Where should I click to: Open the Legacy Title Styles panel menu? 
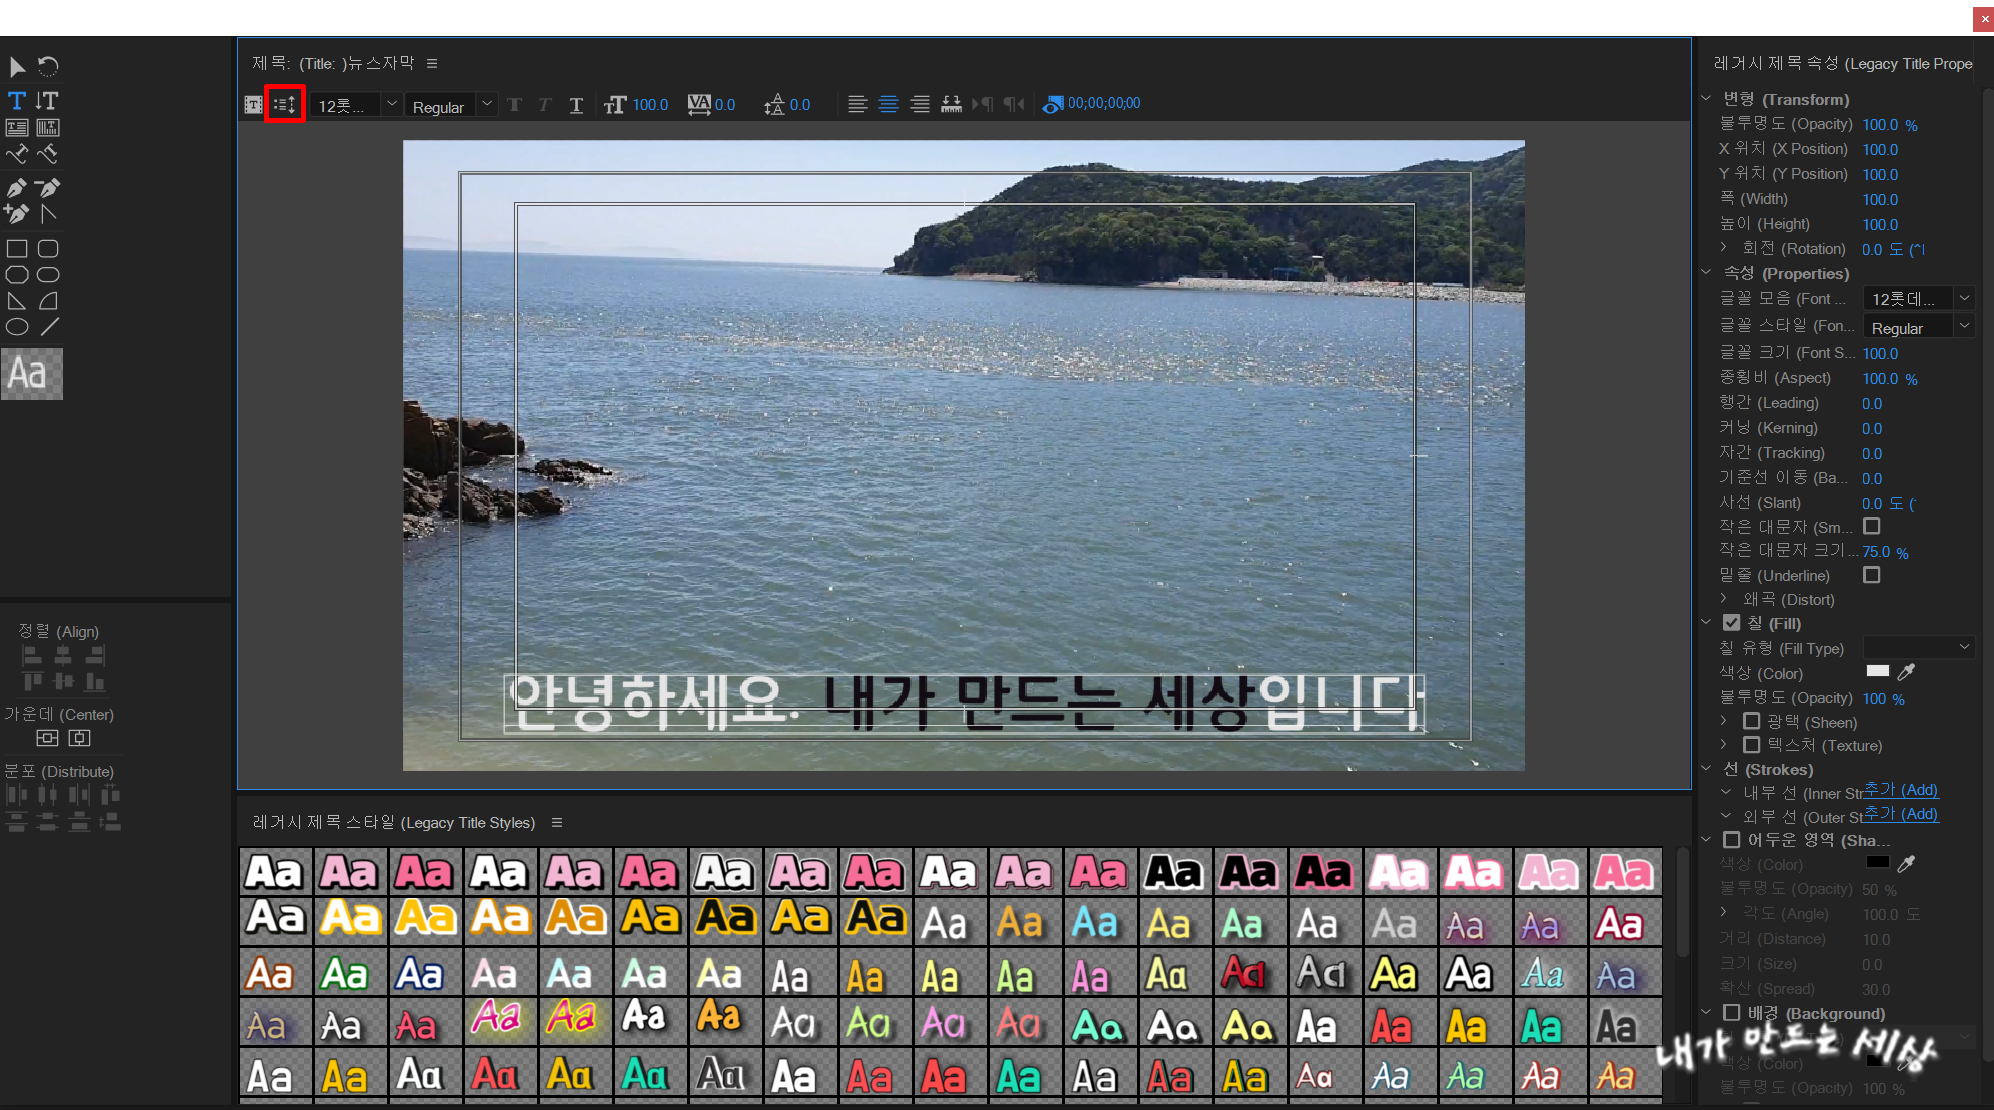click(x=557, y=822)
